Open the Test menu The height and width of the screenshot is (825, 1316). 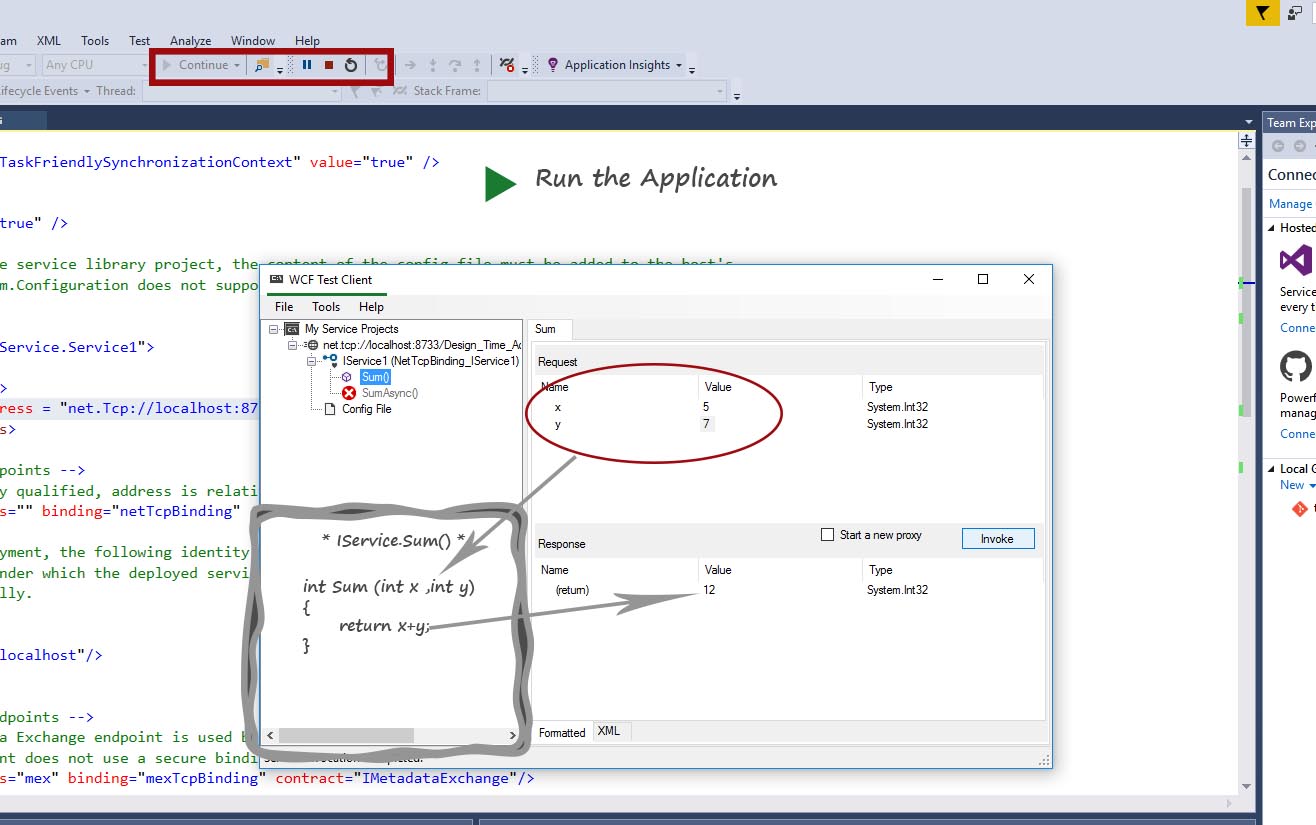[x=140, y=41]
